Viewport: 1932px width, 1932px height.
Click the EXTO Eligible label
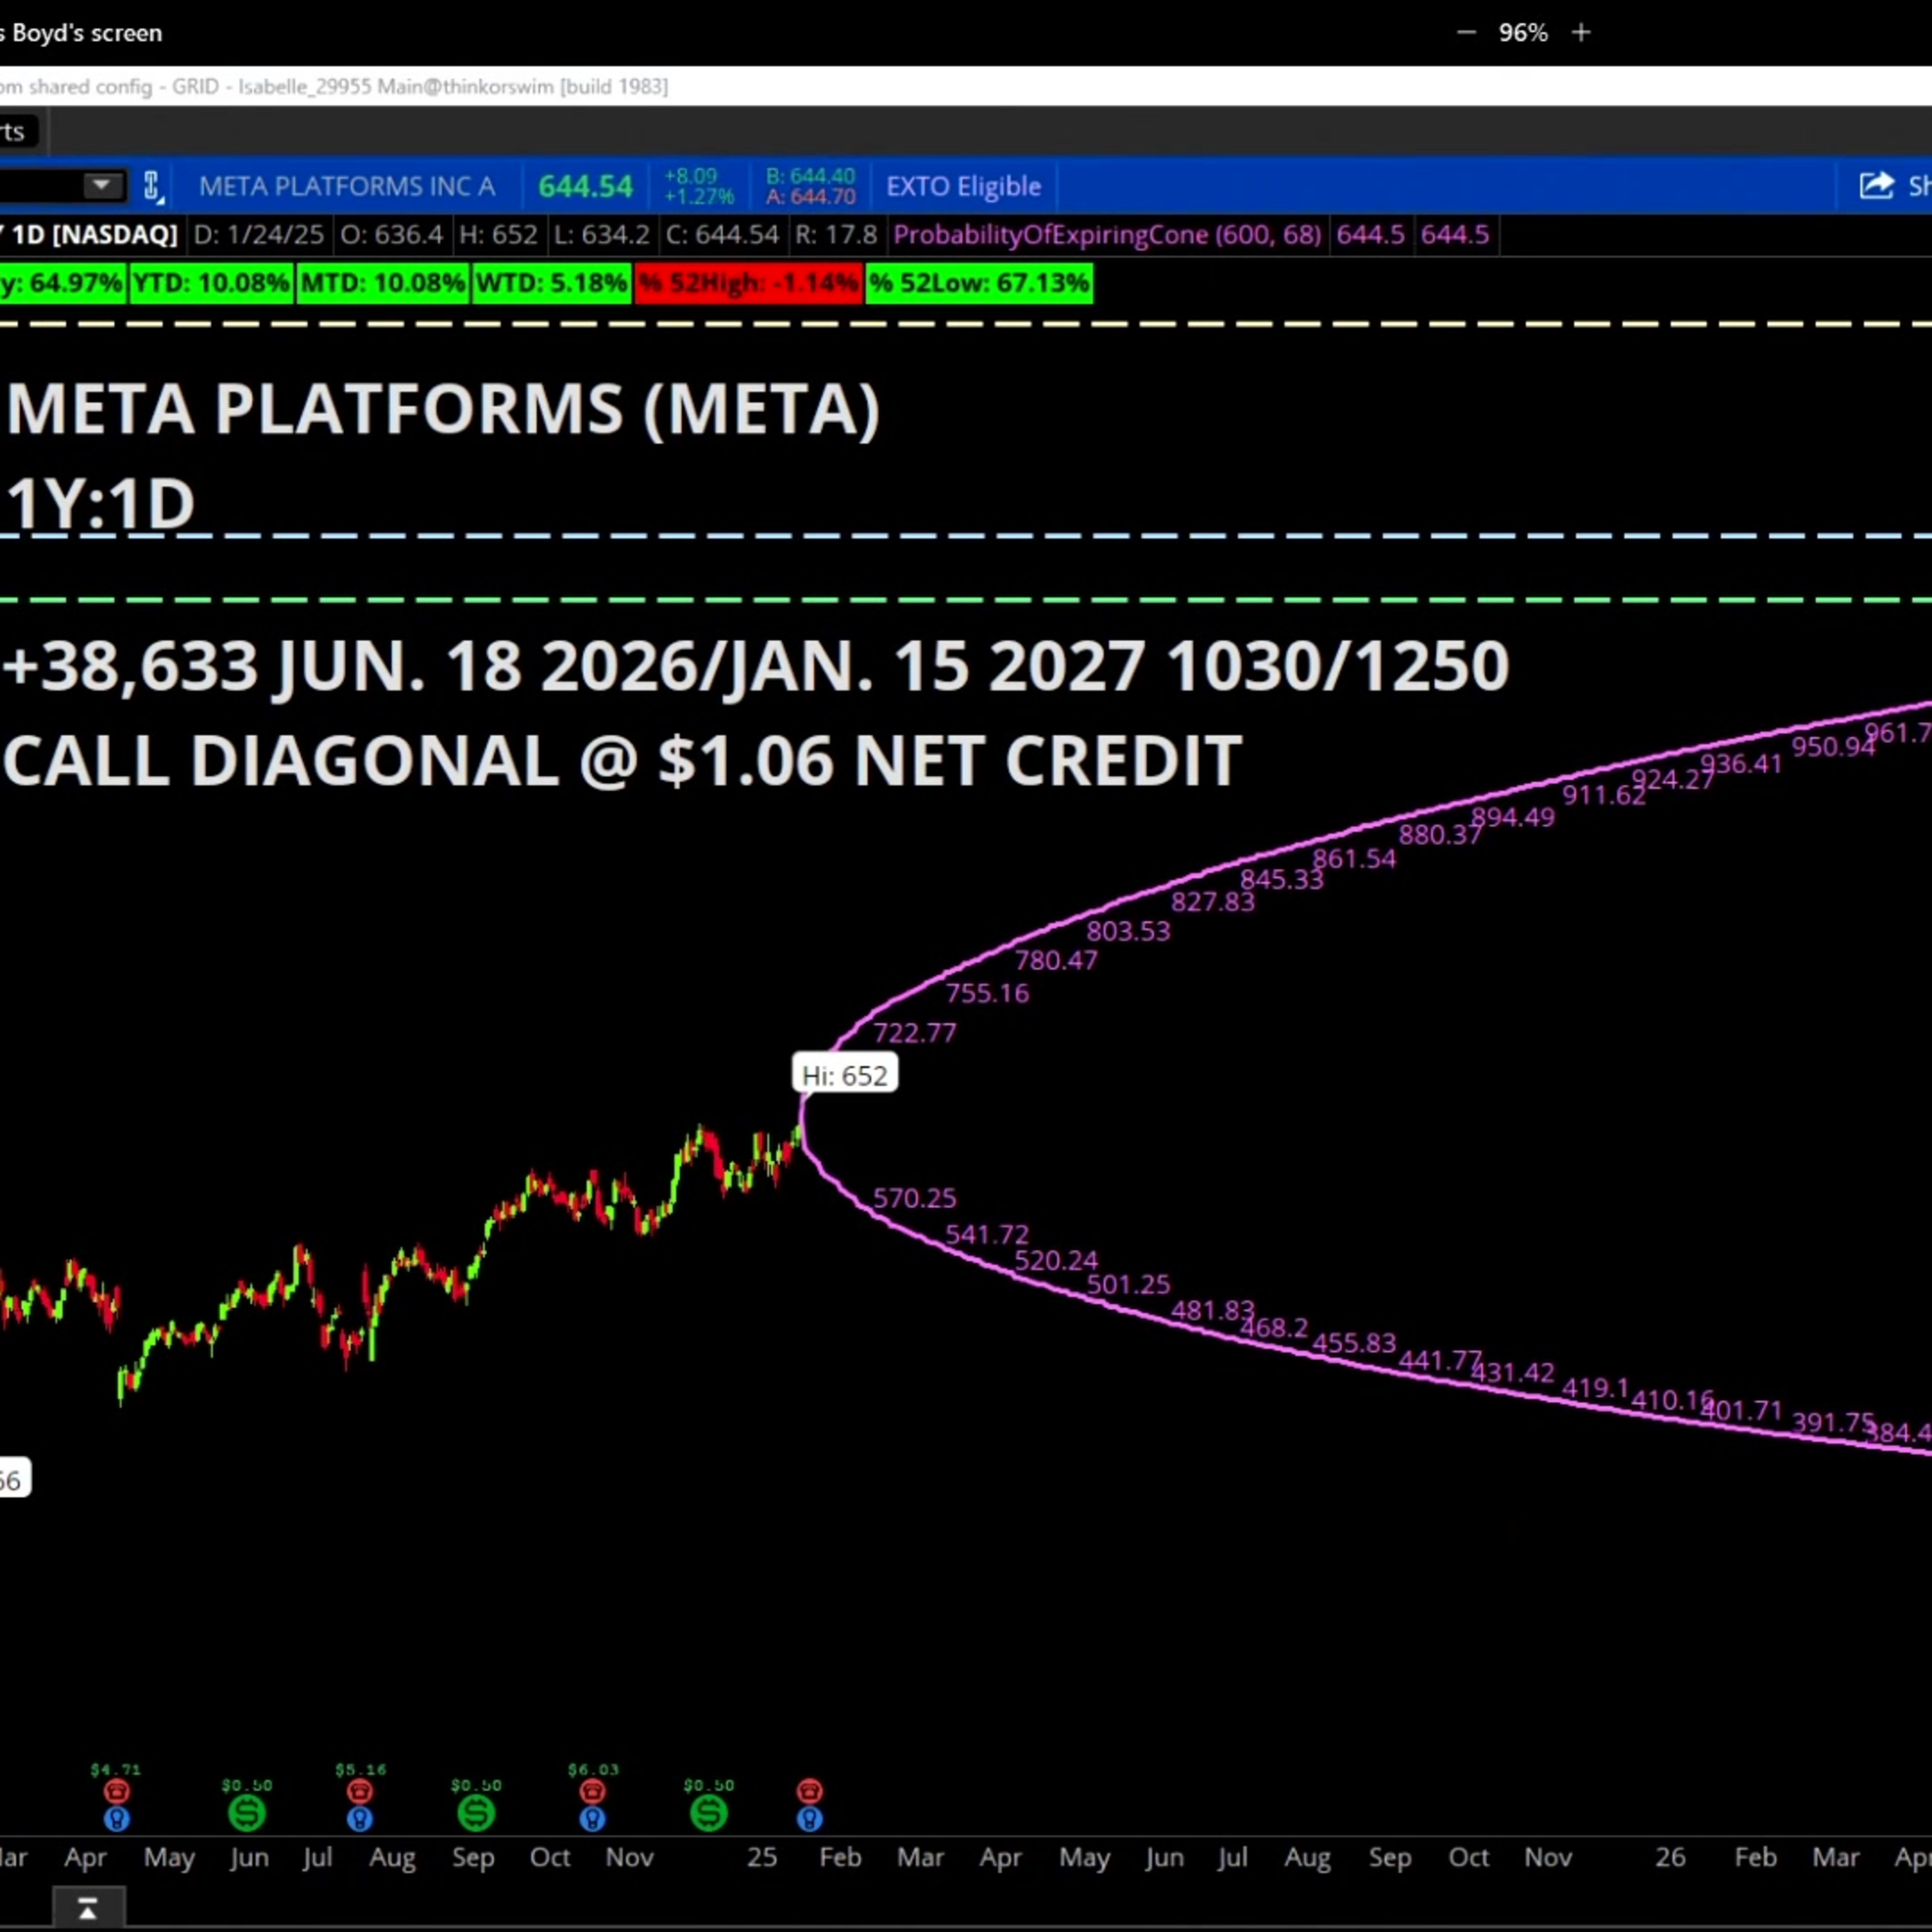pyautogui.click(x=963, y=186)
